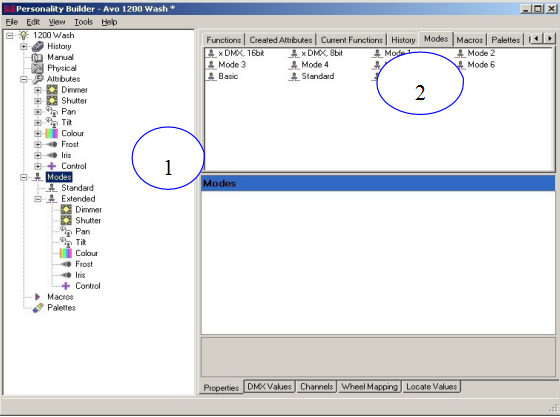
Task: Click the Standard mode icon in the tree
Action: (52, 188)
